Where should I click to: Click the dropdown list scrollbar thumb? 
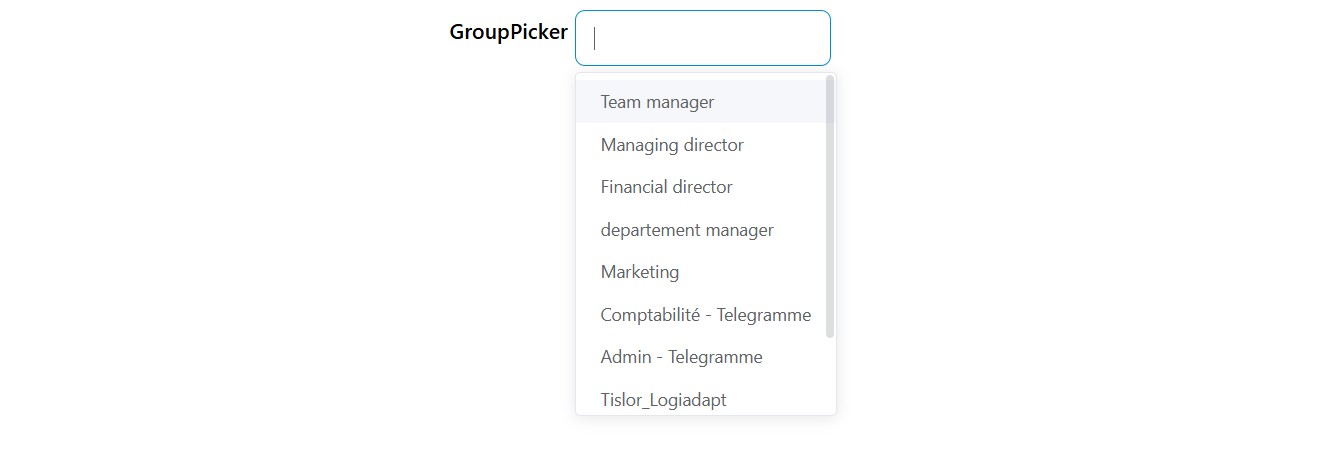pos(830,207)
